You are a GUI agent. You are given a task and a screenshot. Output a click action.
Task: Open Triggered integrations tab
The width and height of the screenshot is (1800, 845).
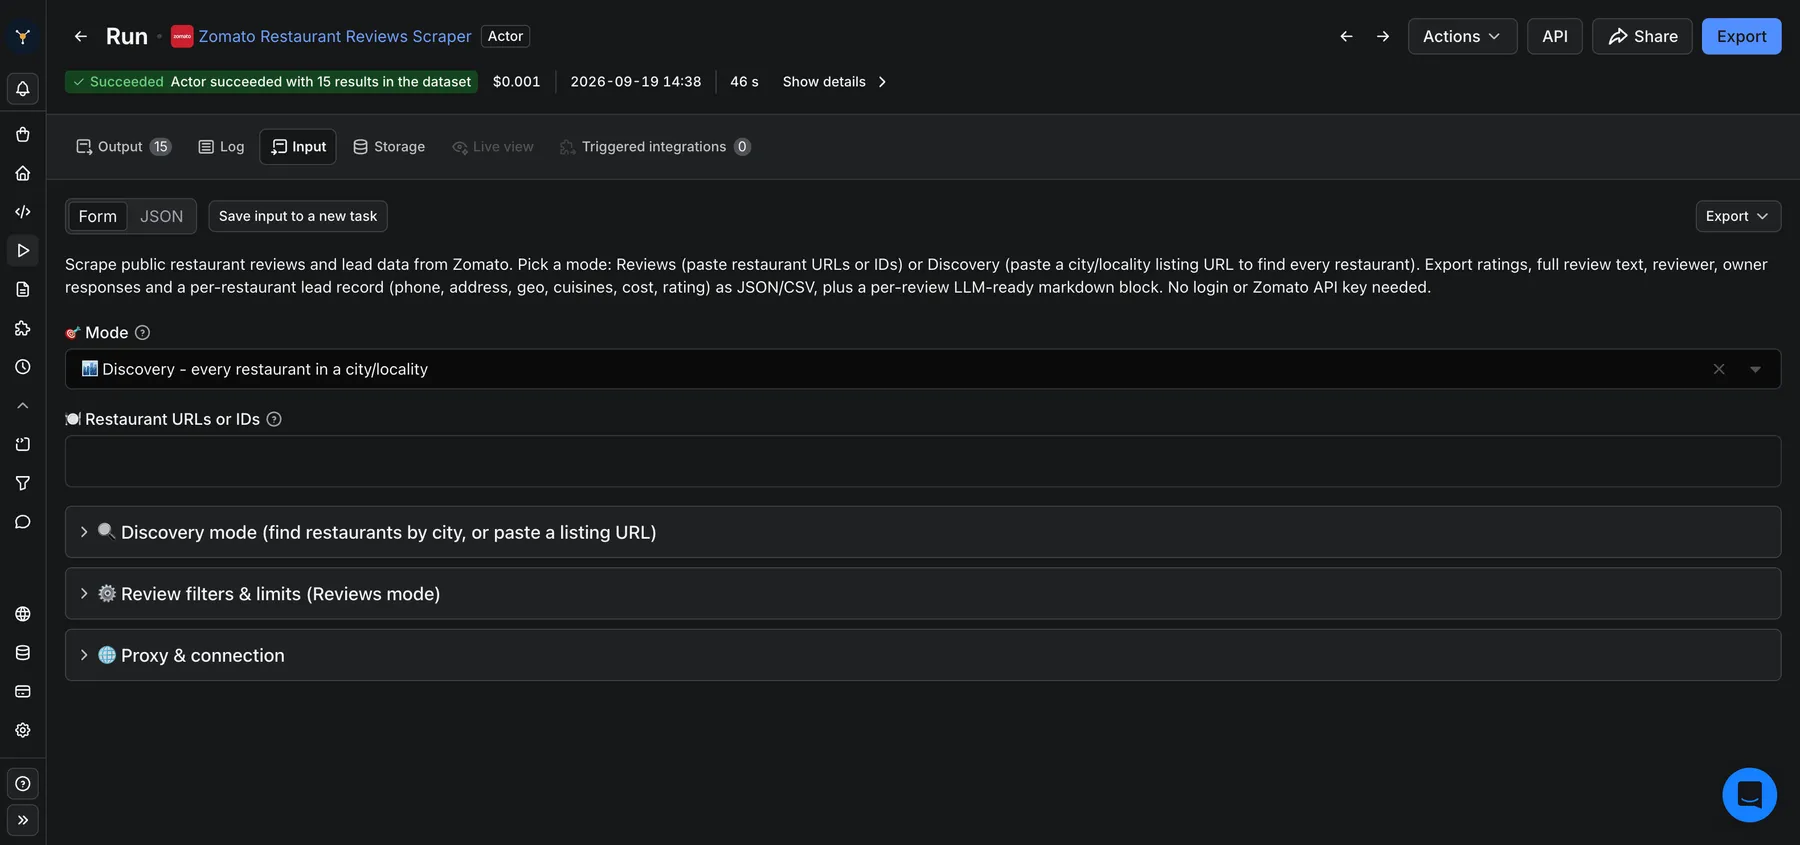[655, 147]
